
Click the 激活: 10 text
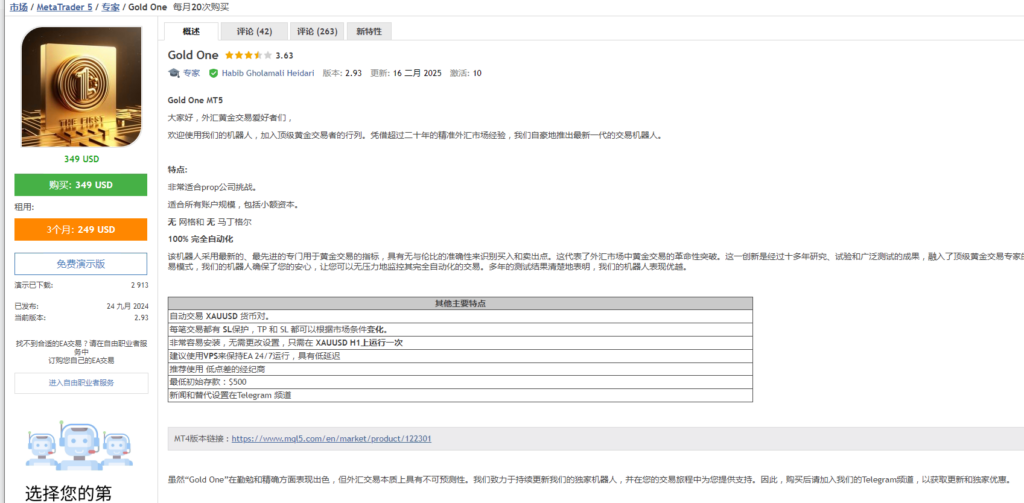[x=466, y=73]
